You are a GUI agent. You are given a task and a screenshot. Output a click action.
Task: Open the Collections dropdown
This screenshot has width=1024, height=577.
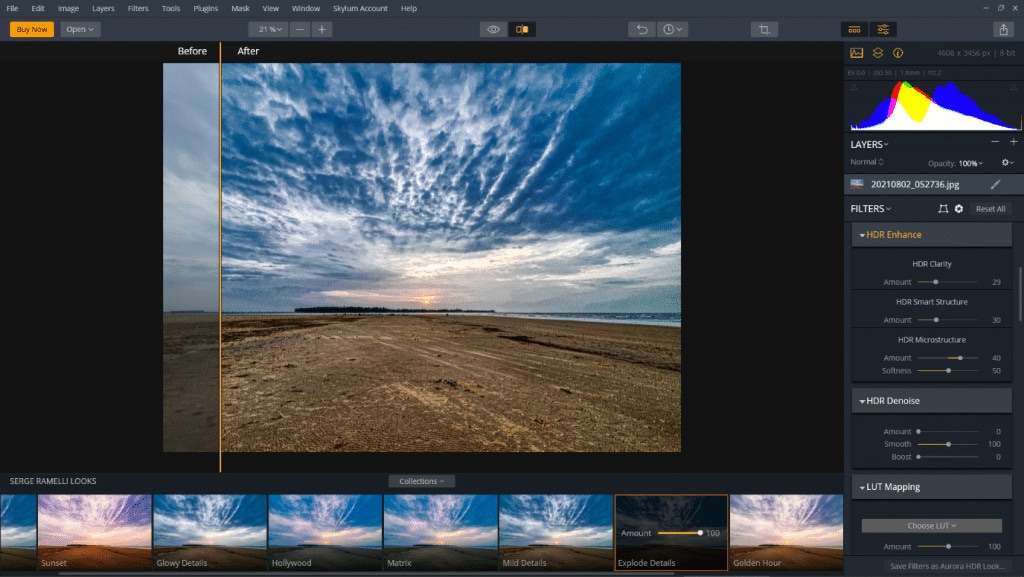[422, 481]
